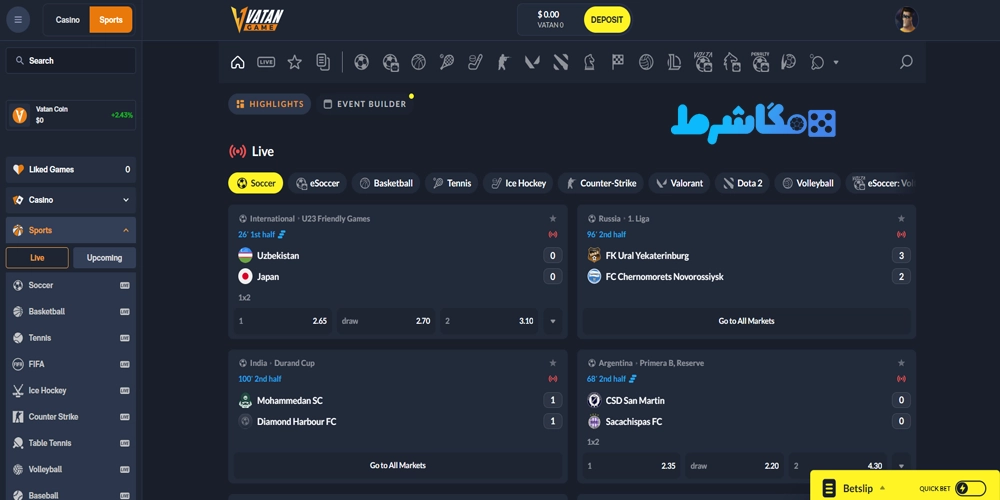Switch to the Sports mode toggle
Screen dimensions: 1000x500
[x=111, y=20]
